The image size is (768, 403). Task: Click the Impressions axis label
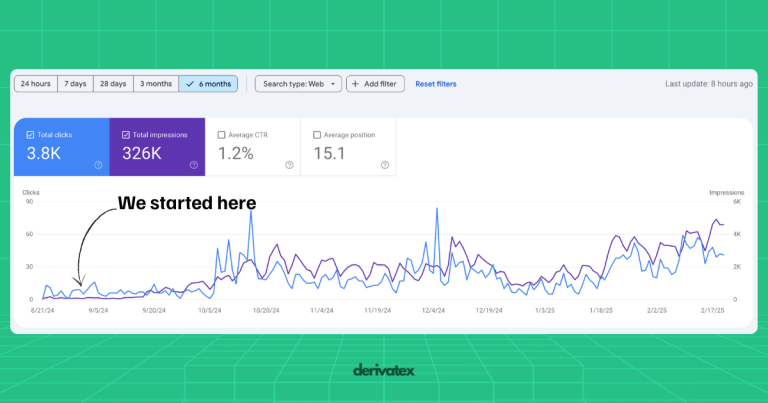(727, 192)
